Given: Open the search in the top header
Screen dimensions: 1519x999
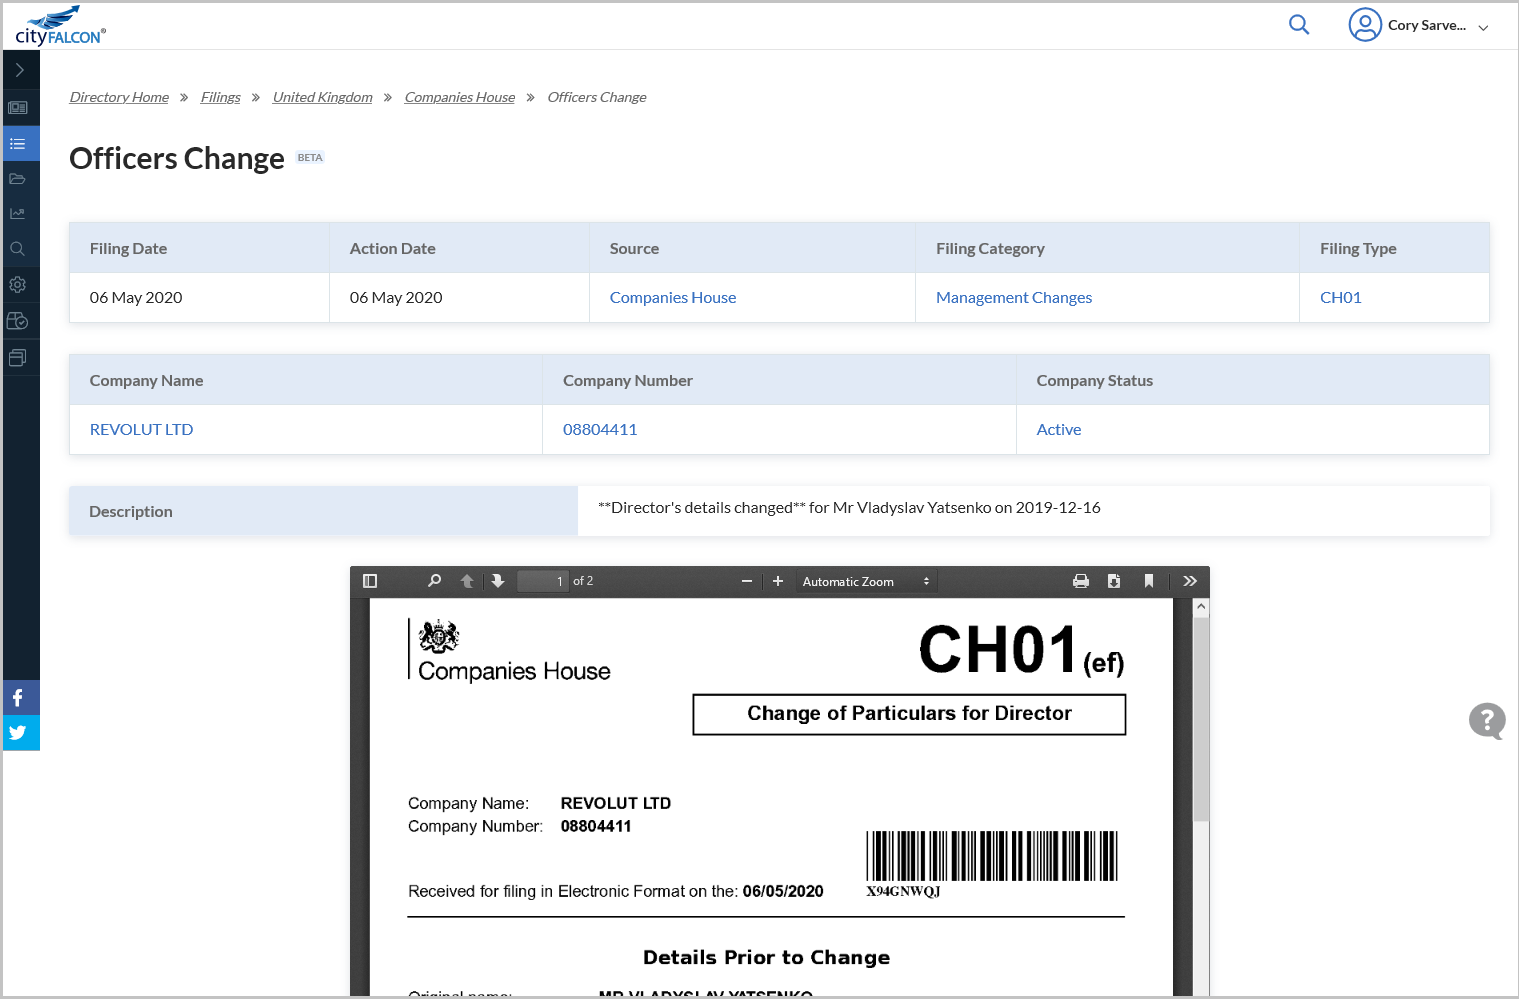Looking at the screenshot, I should [x=1299, y=25].
